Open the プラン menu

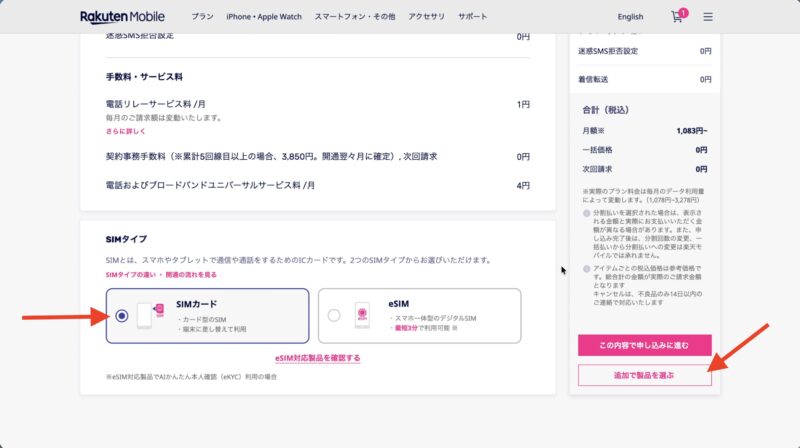tap(202, 17)
